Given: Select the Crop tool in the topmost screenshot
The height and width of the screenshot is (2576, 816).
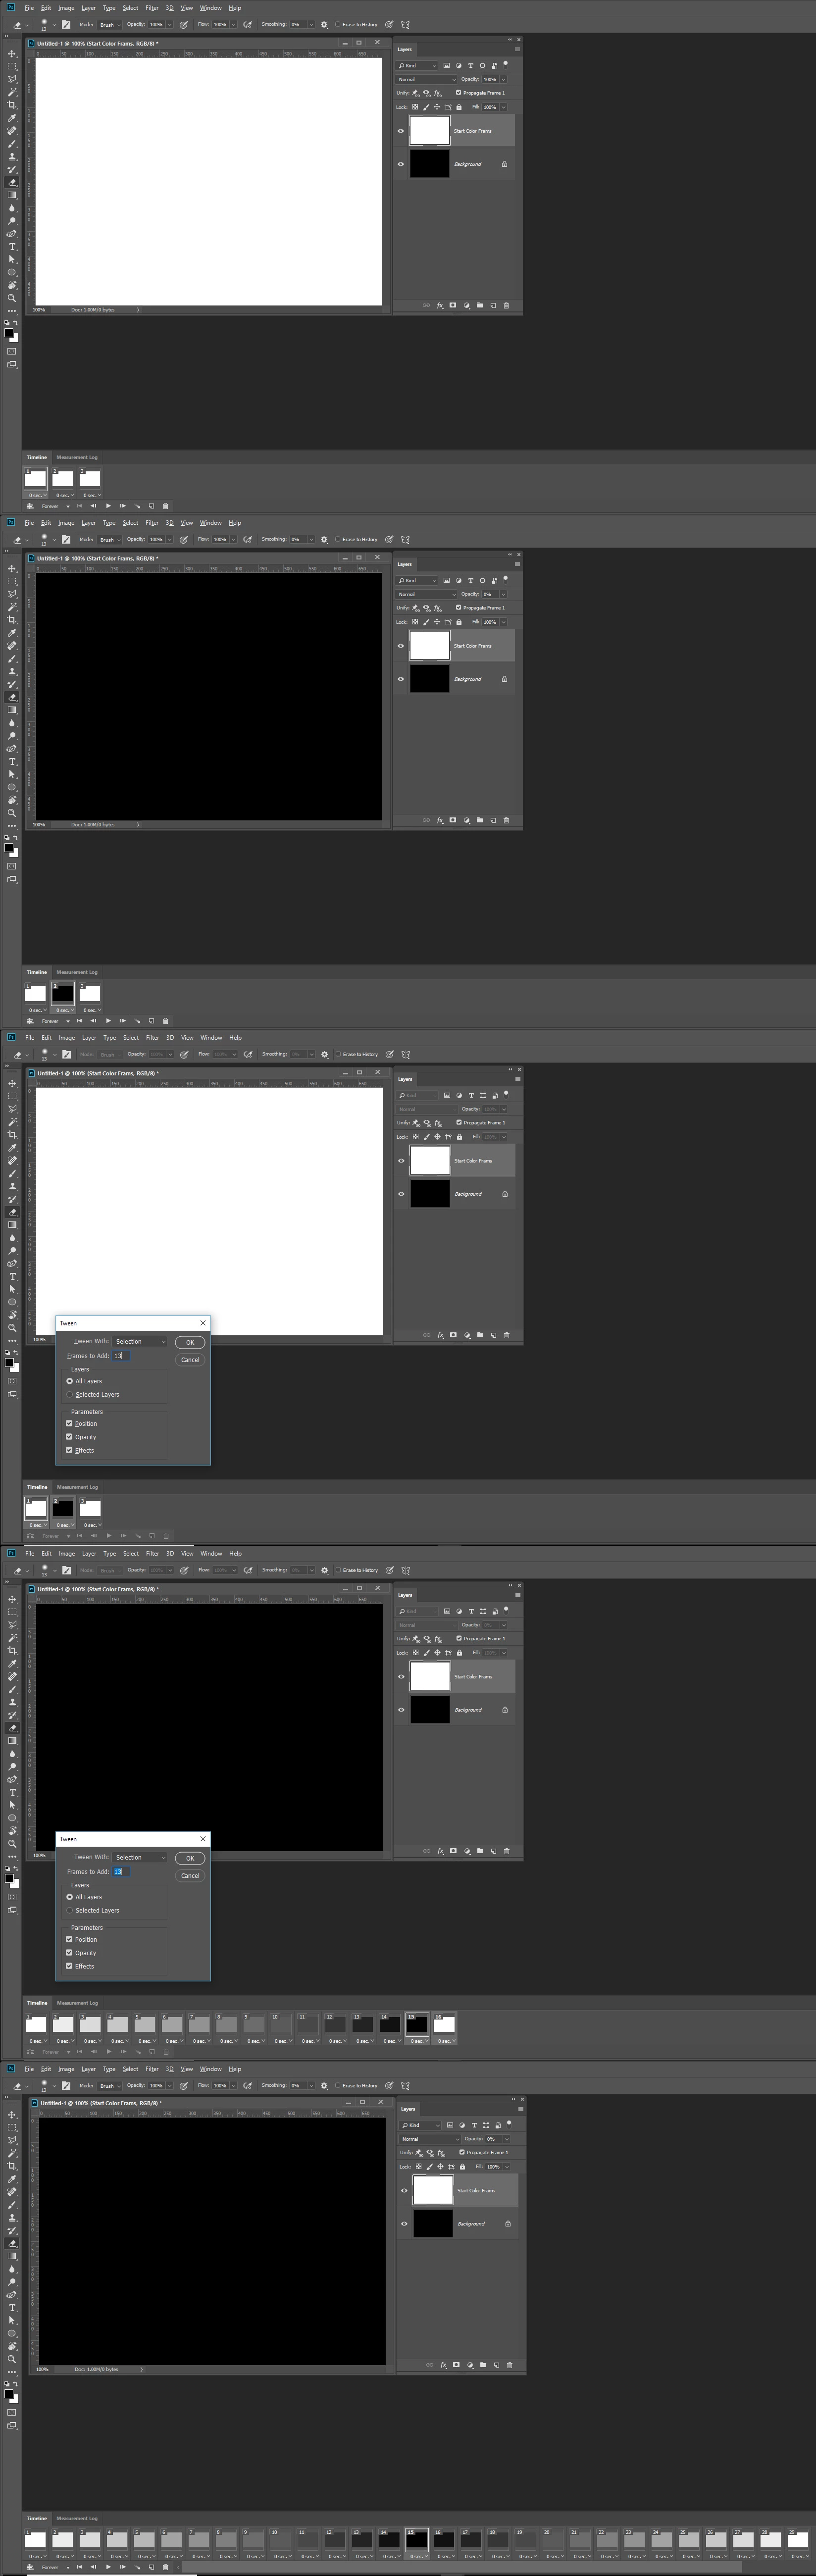Looking at the screenshot, I should point(12,105).
